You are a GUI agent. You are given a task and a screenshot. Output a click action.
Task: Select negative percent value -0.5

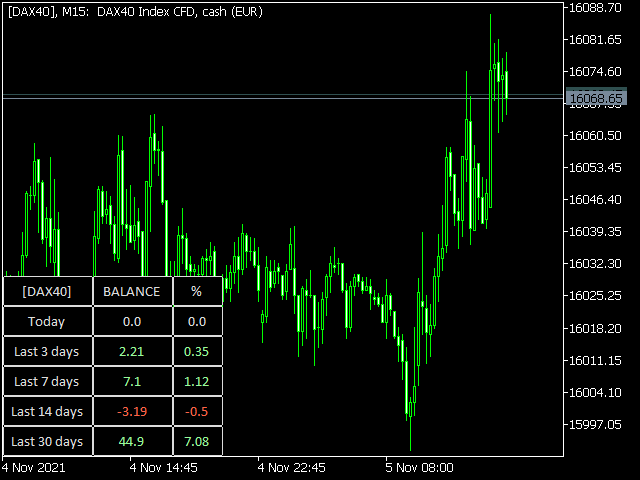click(196, 411)
